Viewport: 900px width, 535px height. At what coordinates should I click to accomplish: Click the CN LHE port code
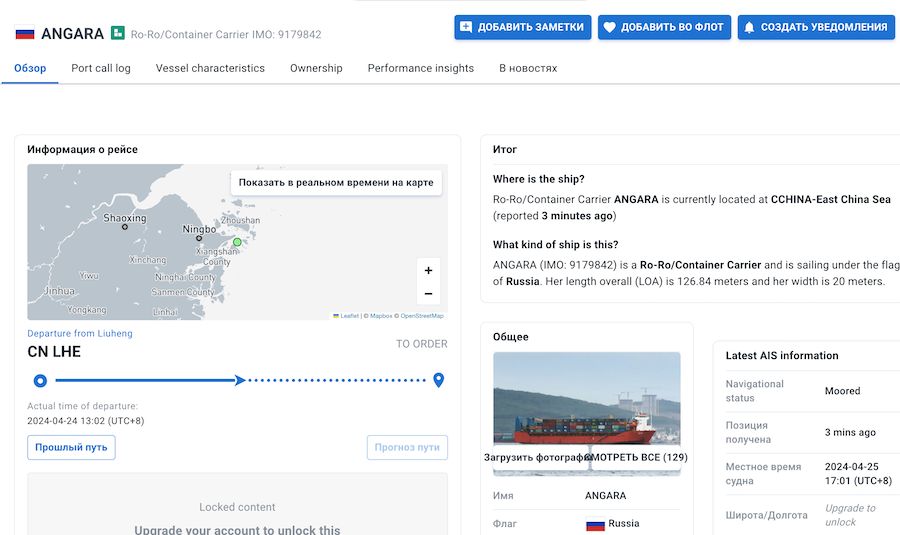(54, 352)
